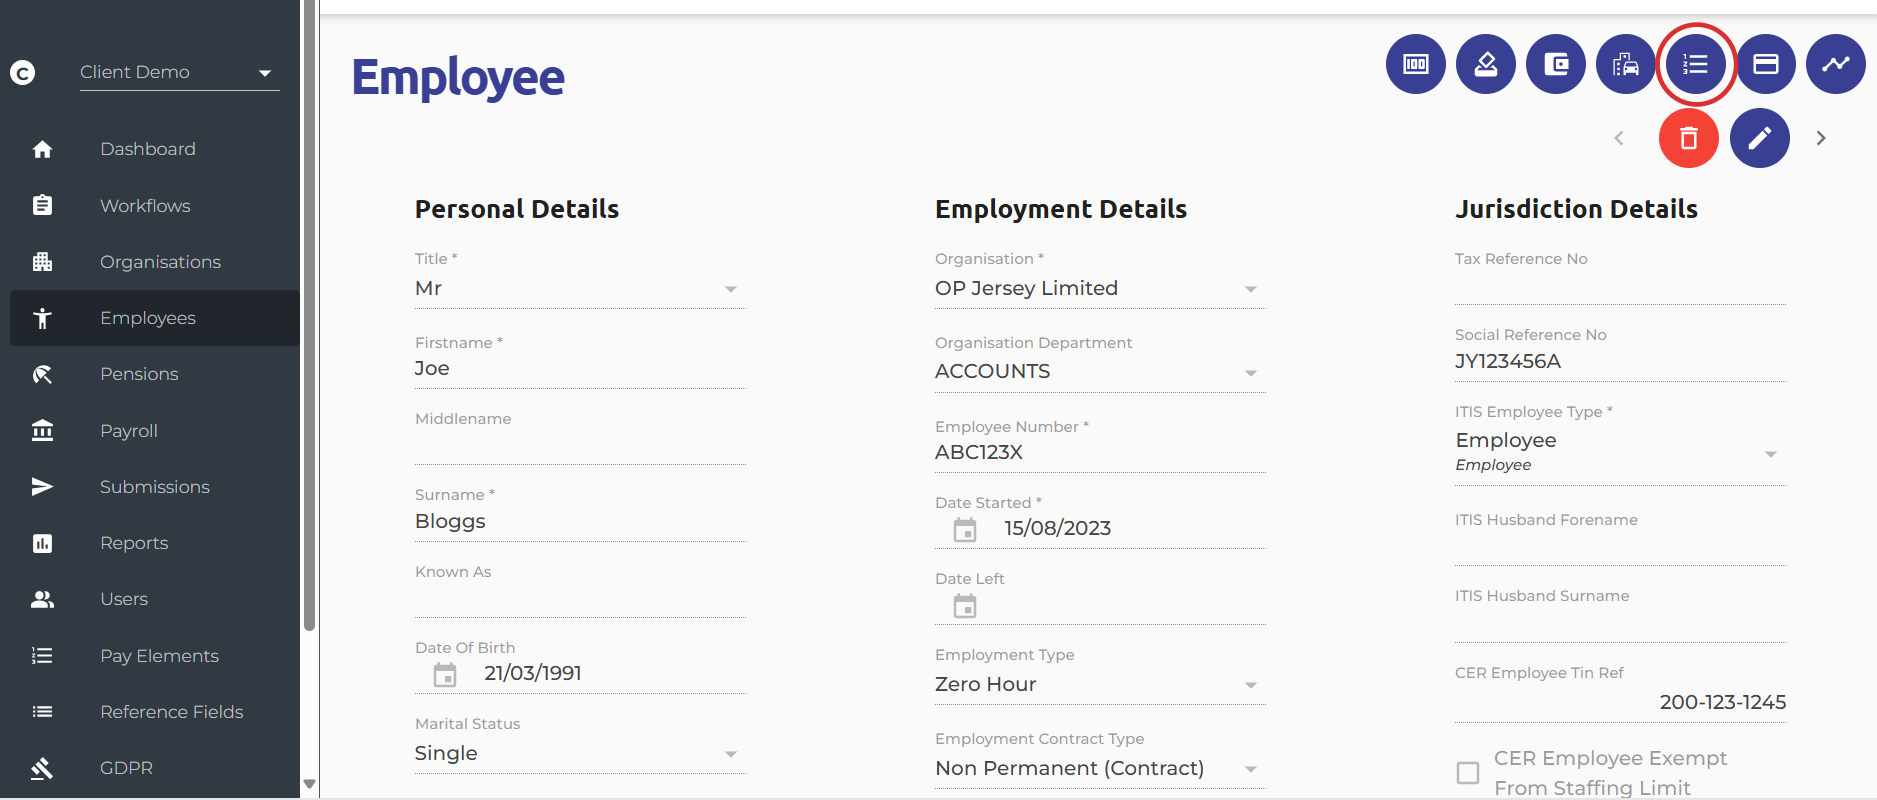This screenshot has height=800, width=1877.
Task: Go to previous employee chevron
Action: 1618,138
